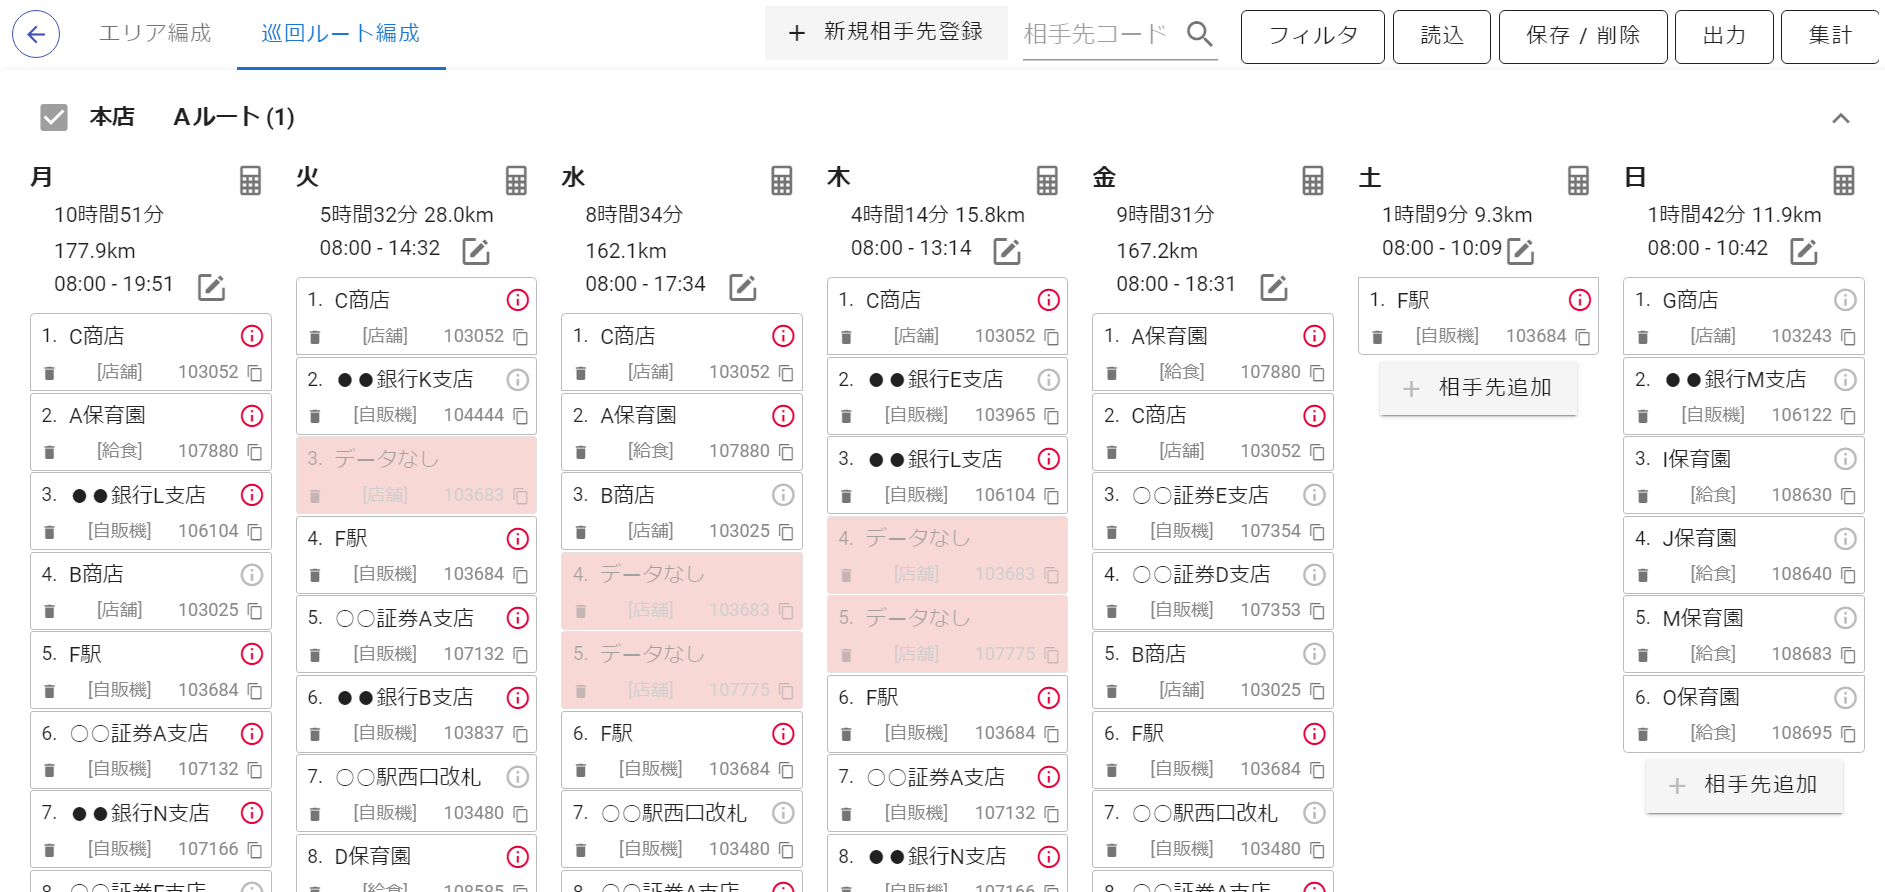Select Tuesday ○○駅西口改札 entry
The height and width of the screenshot is (892, 1885).
pyautogui.click(x=416, y=794)
